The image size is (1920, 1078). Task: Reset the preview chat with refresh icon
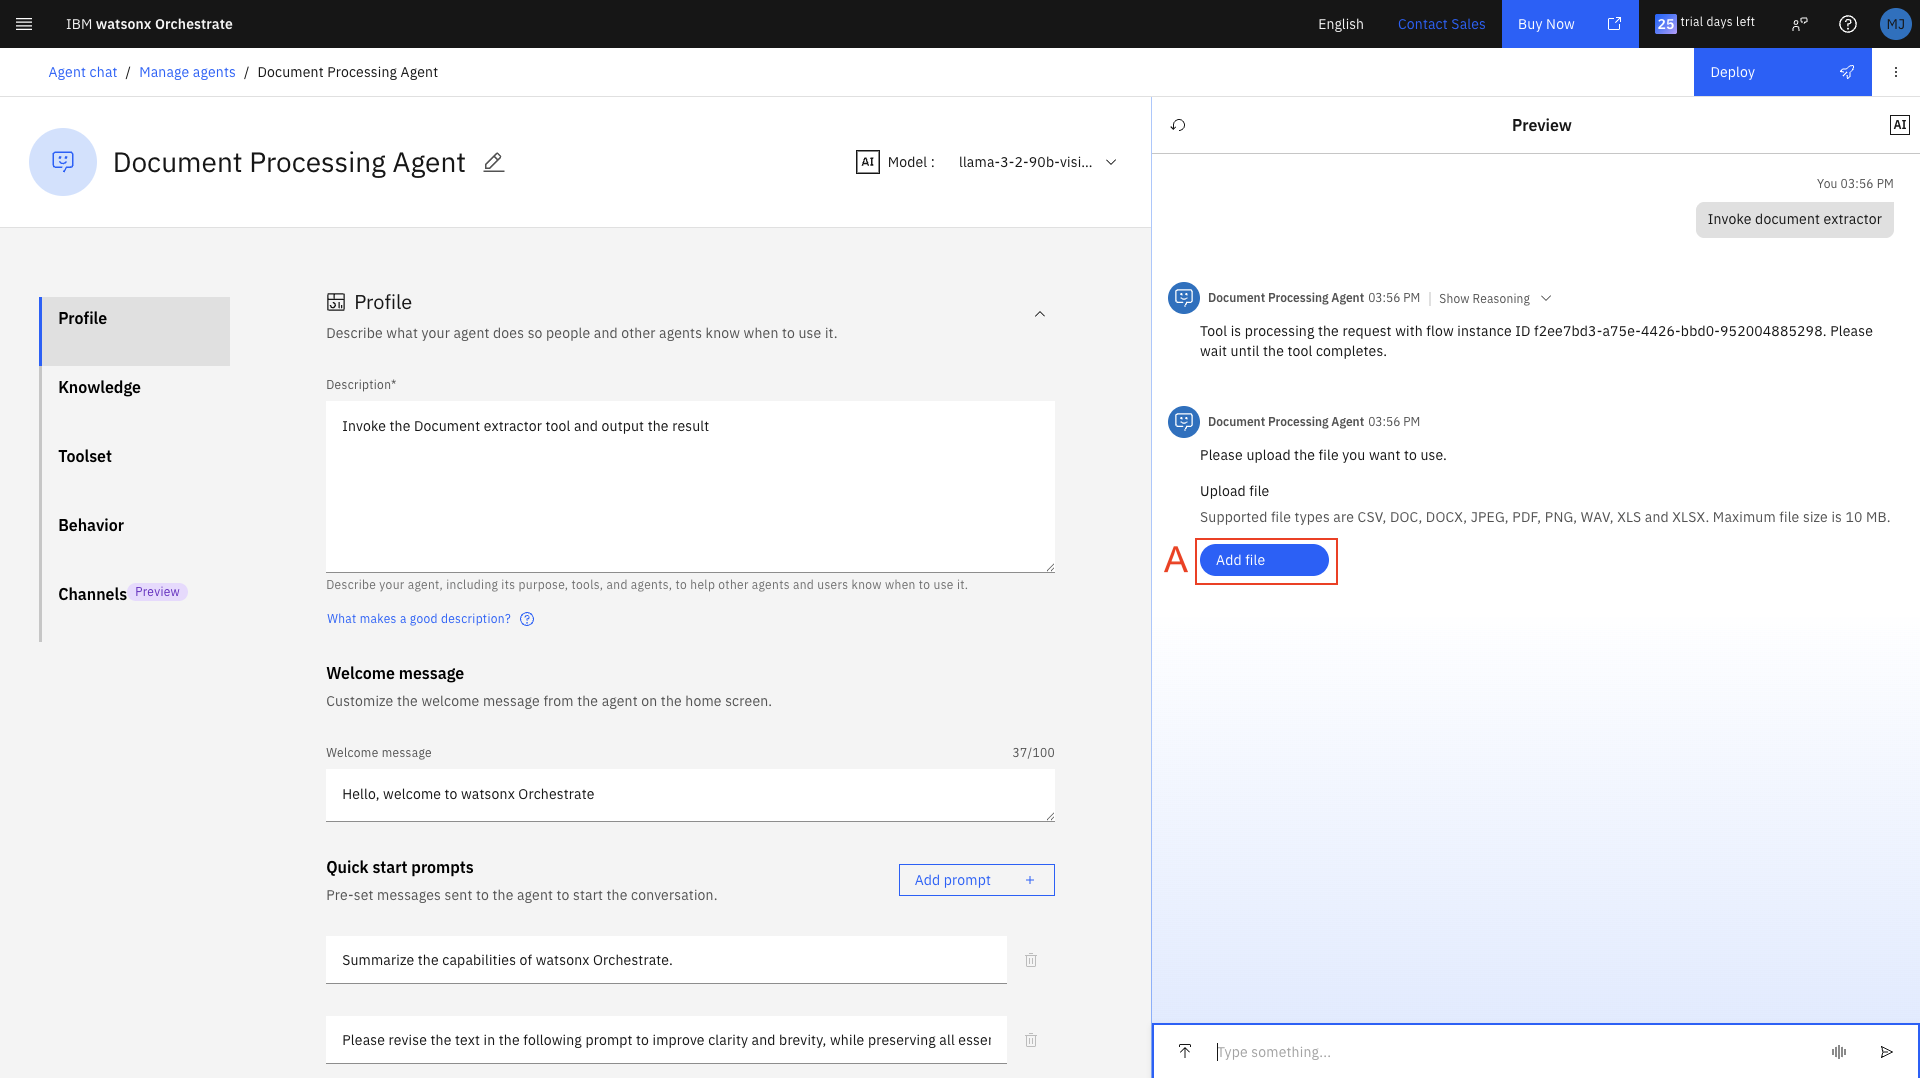click(x=1178, y=125)
